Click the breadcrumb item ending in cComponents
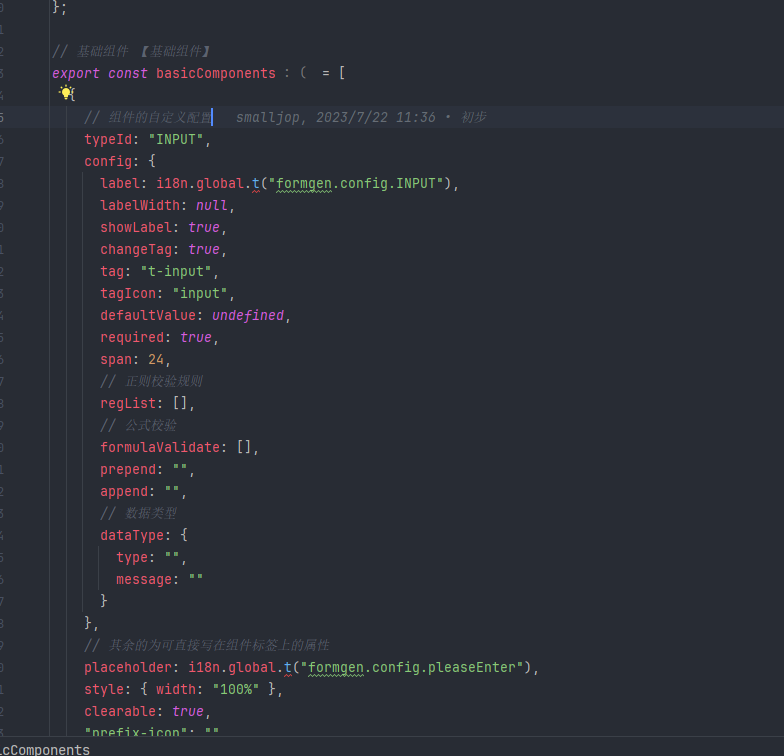Viewport: 784px width, 756px height. pyautogui.click(x=45, y=750)
